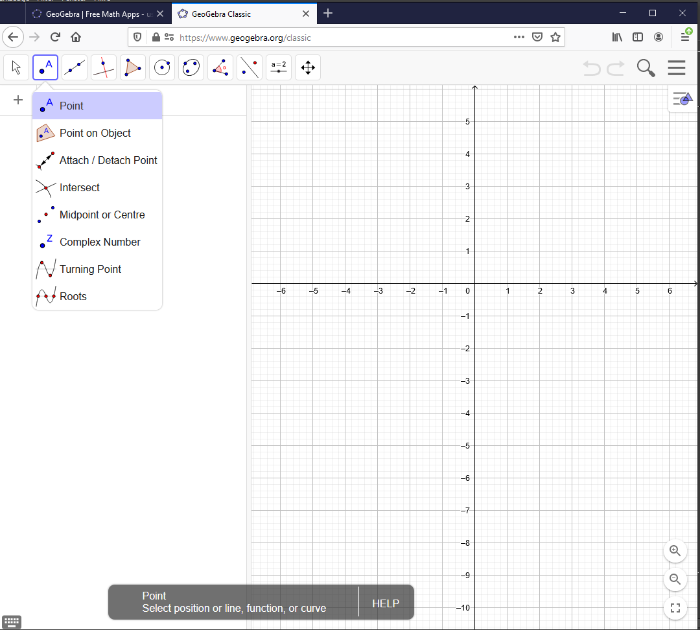The width and height of the screenshot is (700, 630).
Task: Open Firefox application menu
Action: (685, 37)
